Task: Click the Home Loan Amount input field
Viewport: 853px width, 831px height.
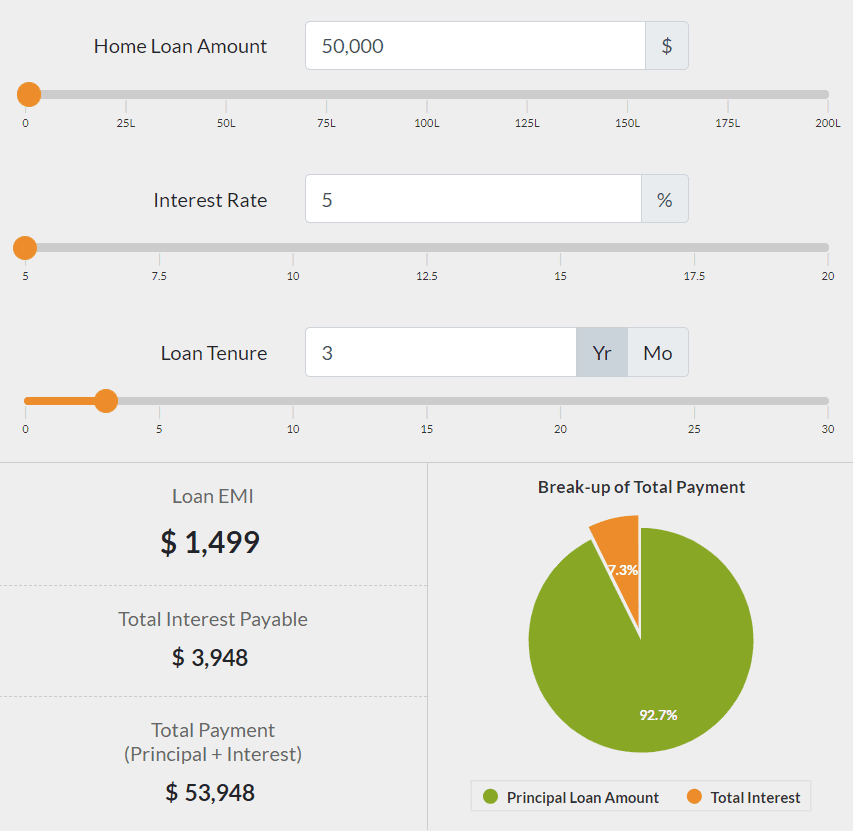Action: (474, 45)
